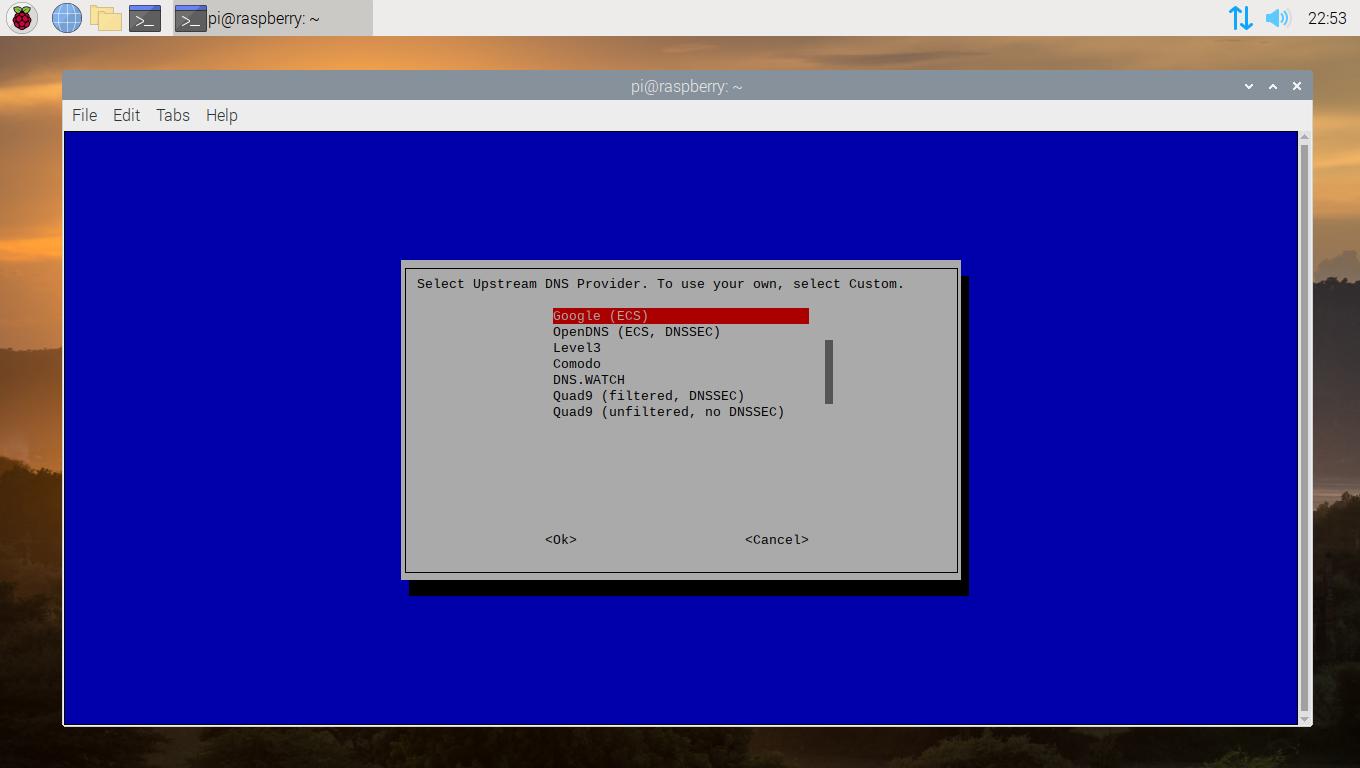Click the clock showing 22:53
This screenshot has height=768, width=1360.
click(1326, 18)
